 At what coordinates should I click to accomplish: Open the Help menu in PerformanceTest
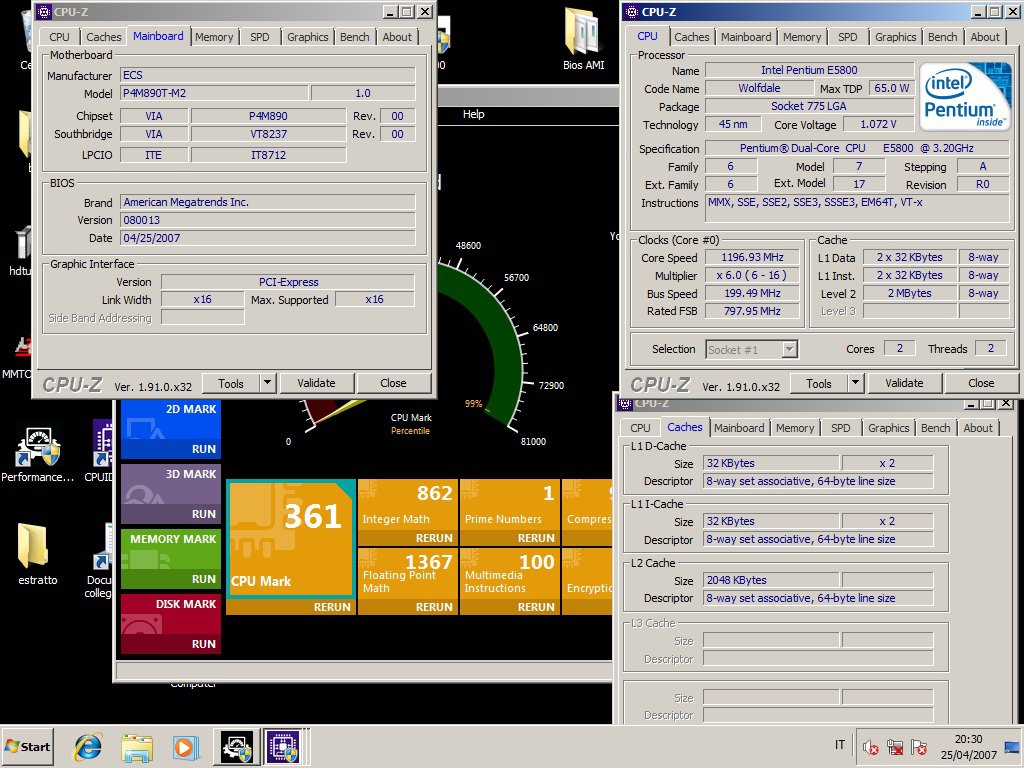[473, 114]
